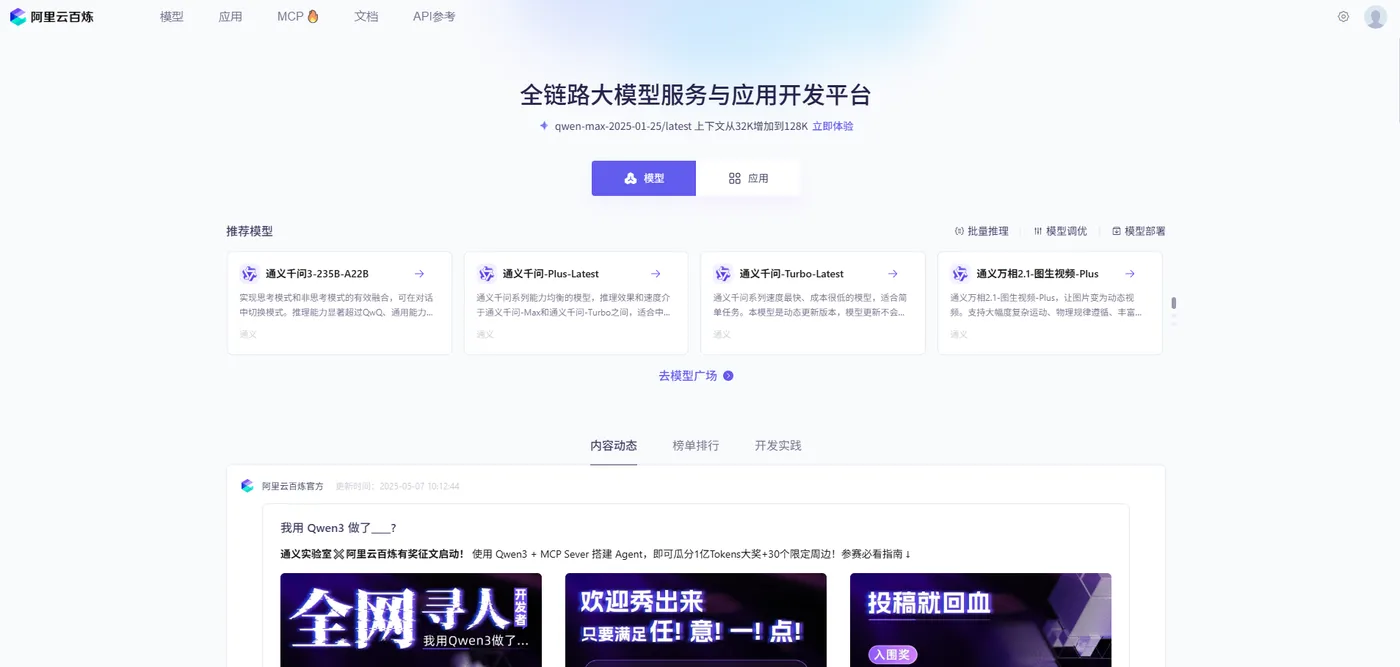Open the MCP navigation item
The height and width of the screenshot is (667, 1400).
[290, 17]
